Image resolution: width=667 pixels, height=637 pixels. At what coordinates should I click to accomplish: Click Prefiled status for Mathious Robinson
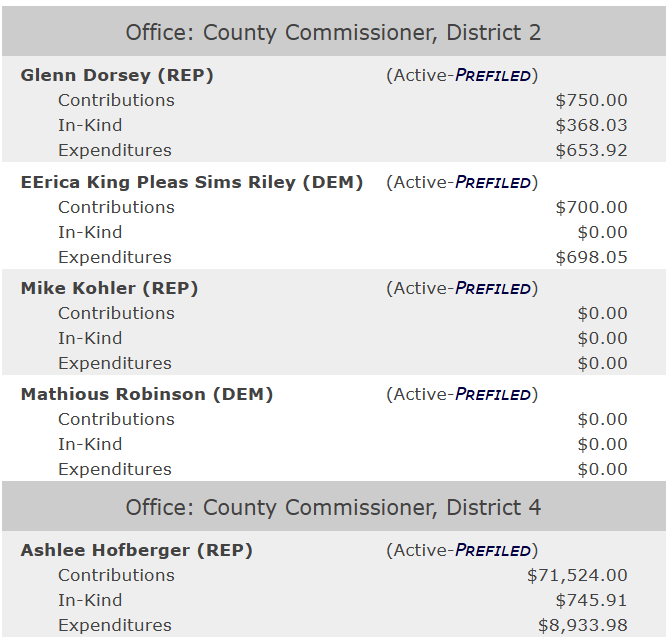pyautogui.click(x=493, y=394)
